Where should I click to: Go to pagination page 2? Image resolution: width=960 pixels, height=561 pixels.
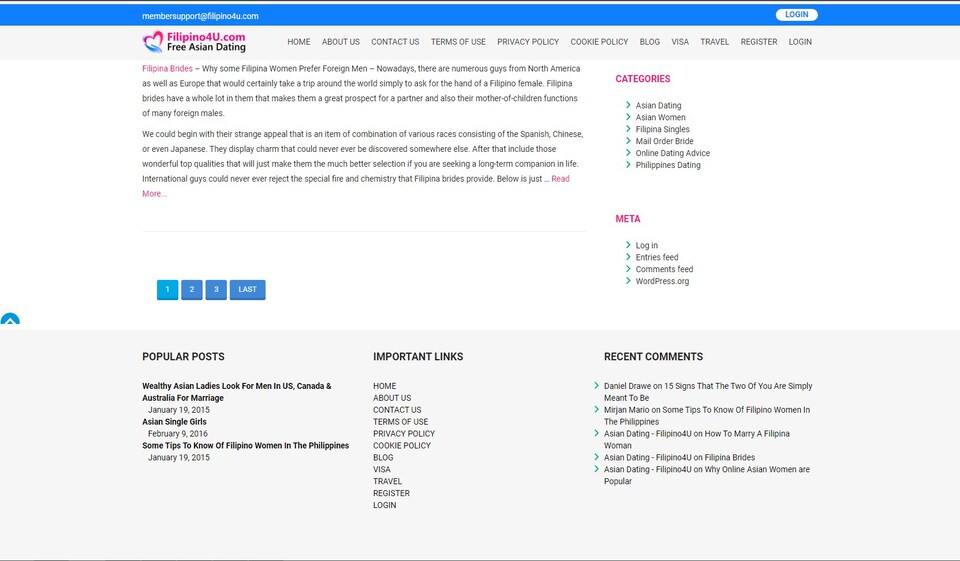pyautogui.click(x=192, y=290)
